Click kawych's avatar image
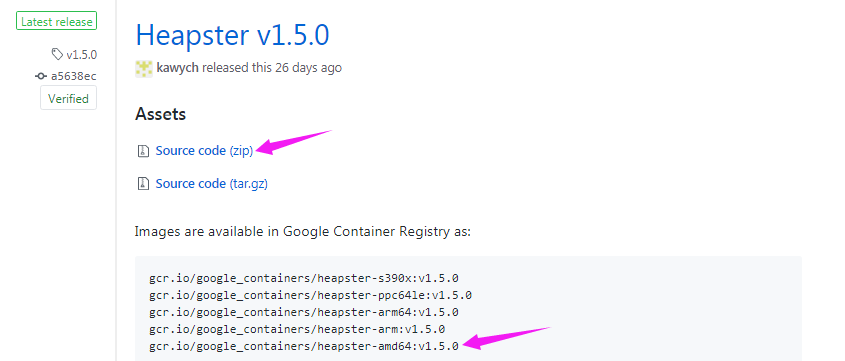Screen dimensions: 845x361 pos(144,68)
